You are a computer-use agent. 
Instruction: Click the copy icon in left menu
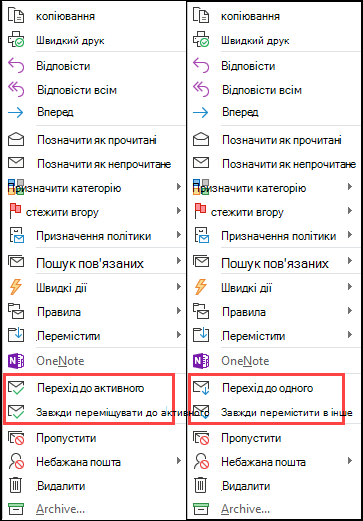point(16,16)
